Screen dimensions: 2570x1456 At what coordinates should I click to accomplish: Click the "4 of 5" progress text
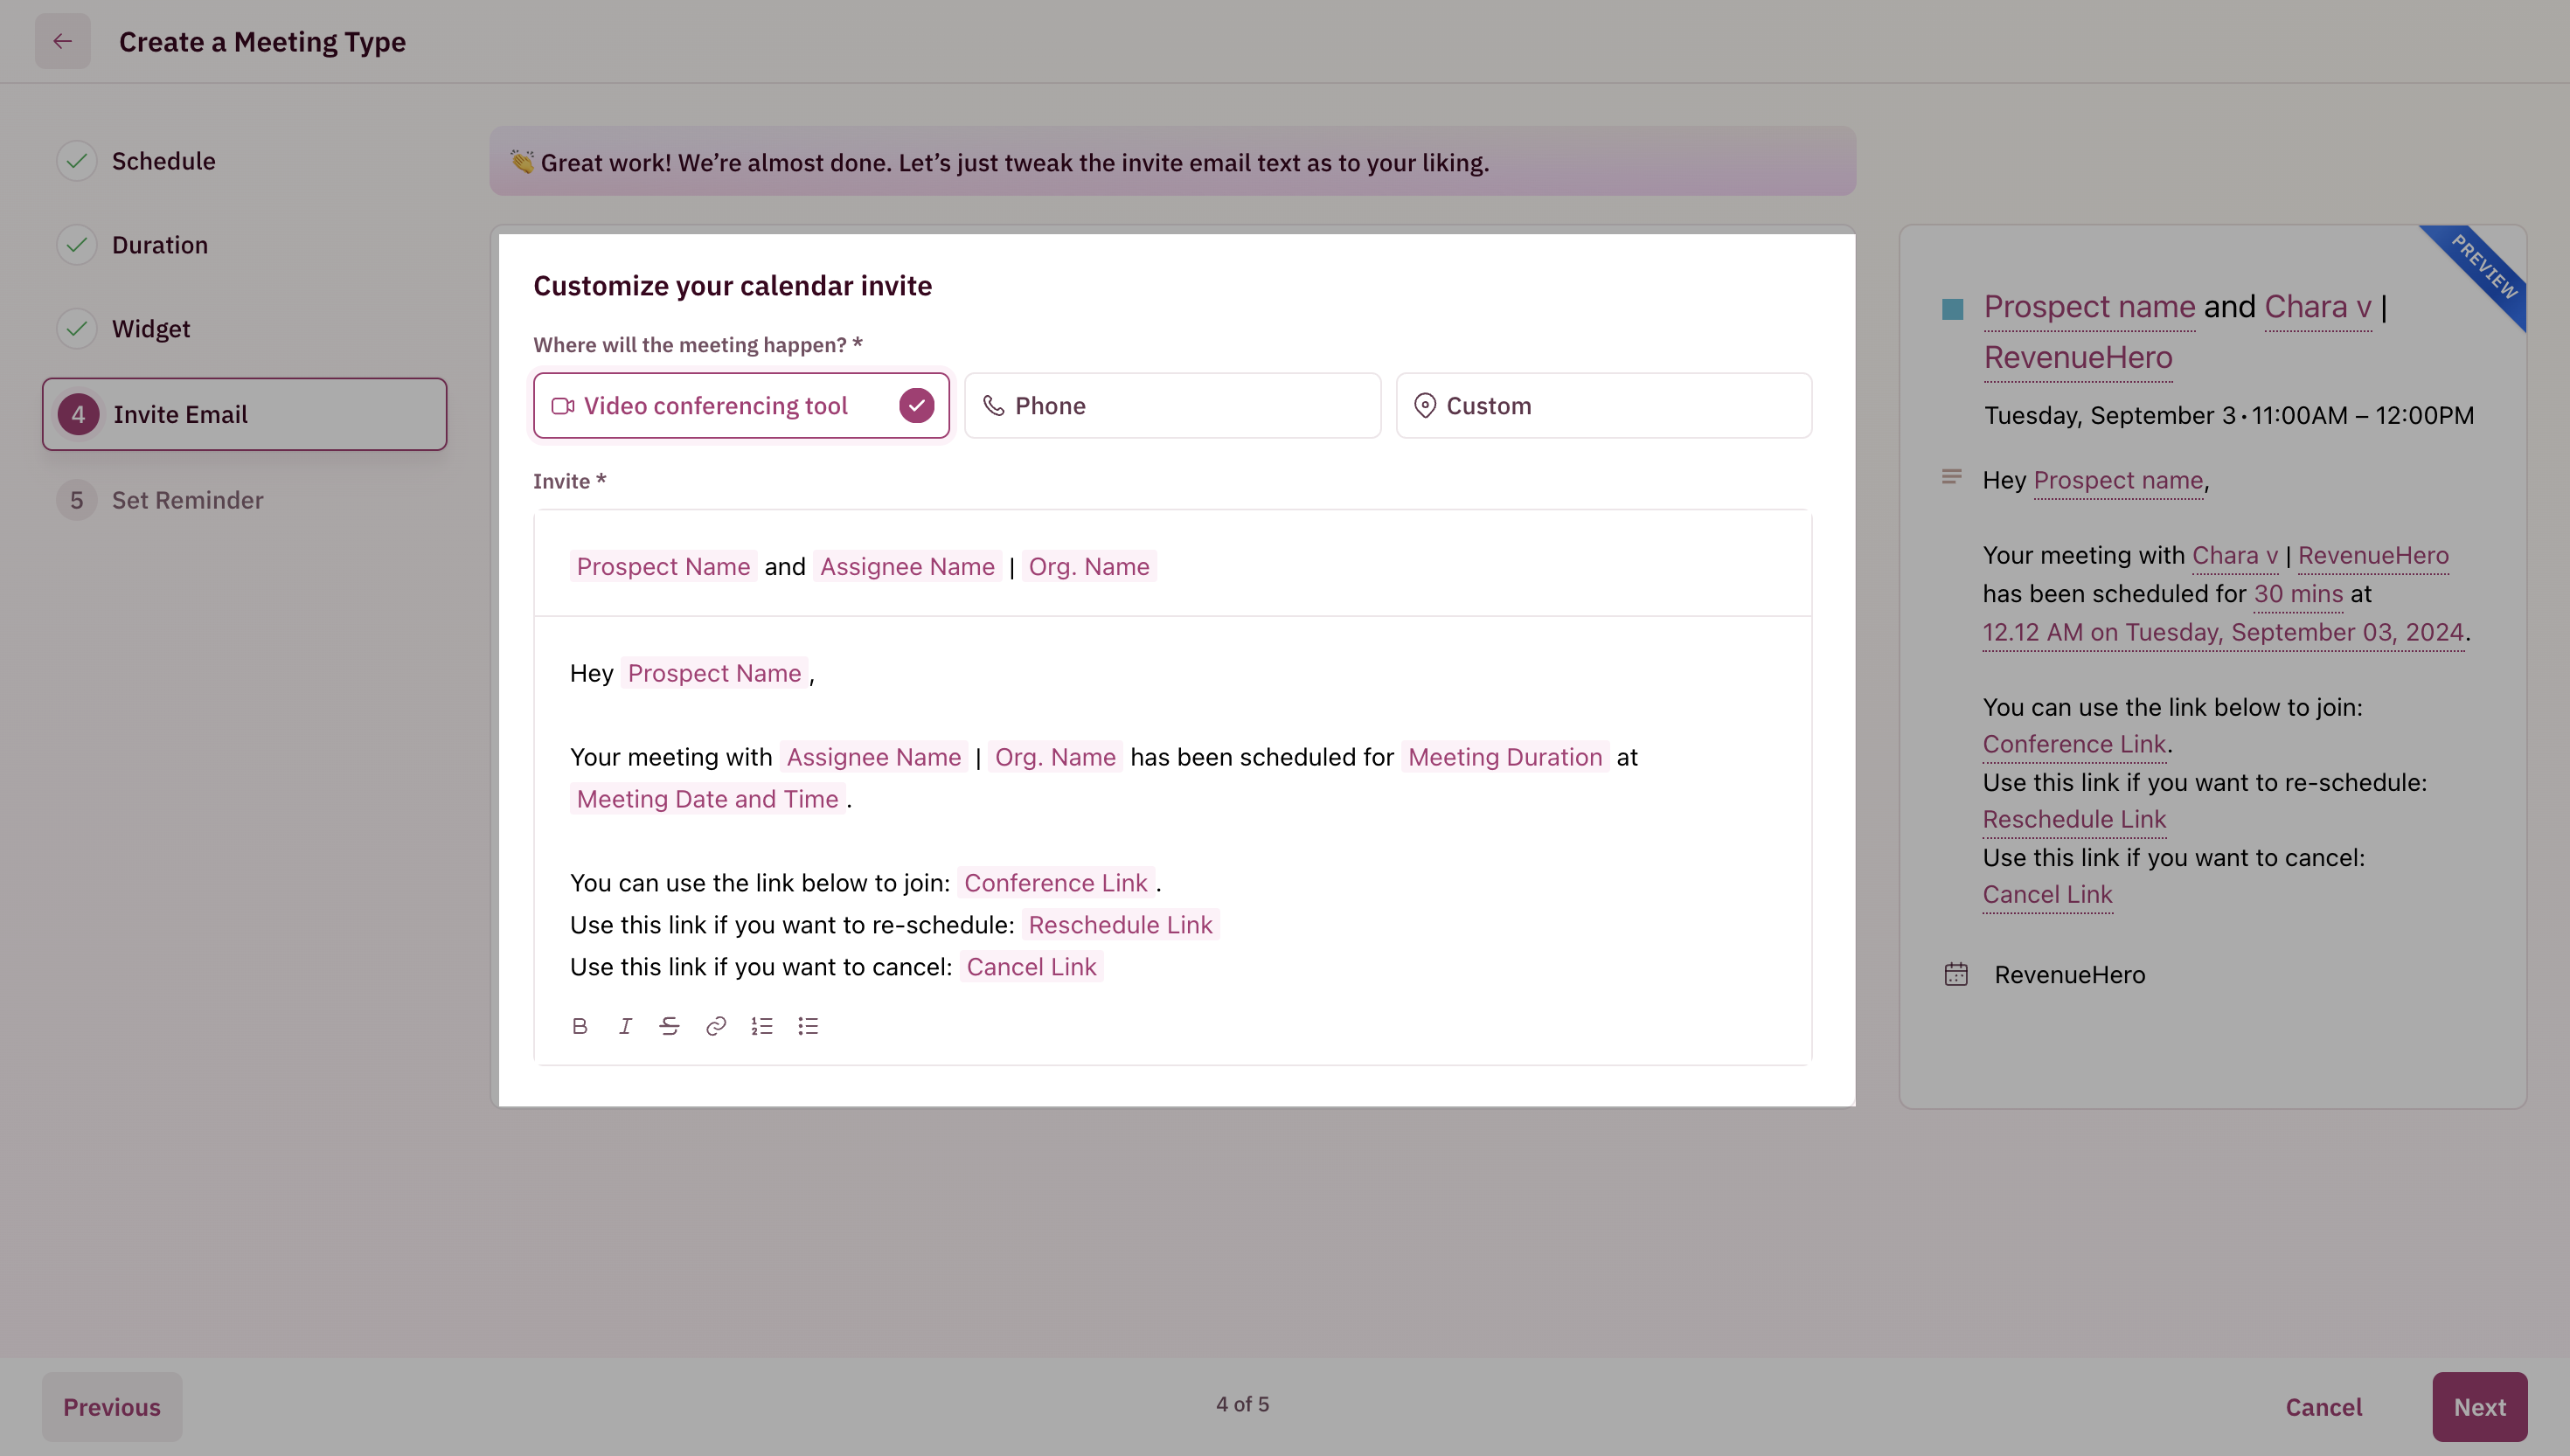1242,1404
